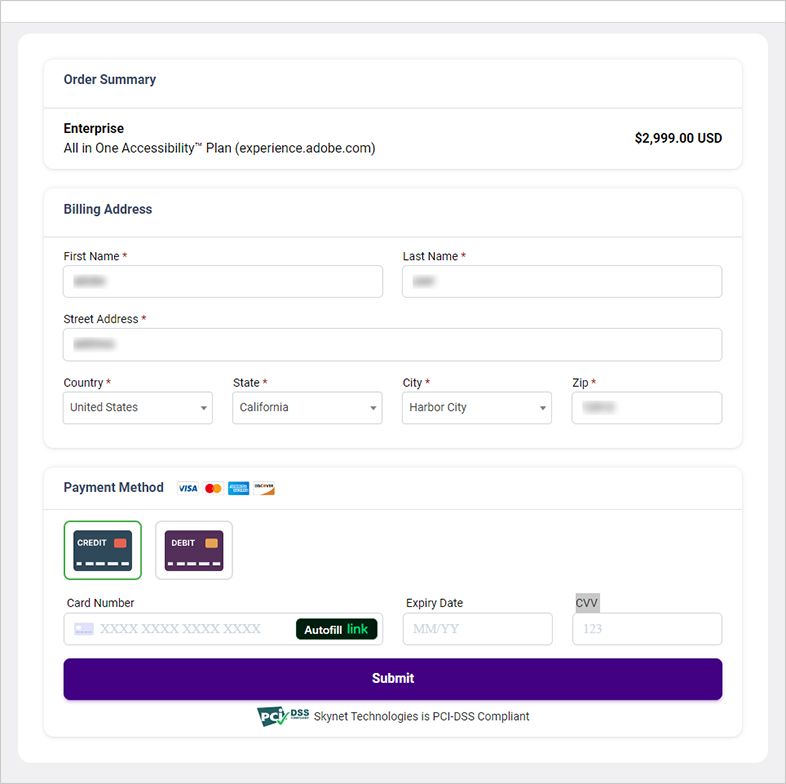Click the PCI DSS compliance badge
This screenshot has width=786, height=784.
tap(283, 716)
